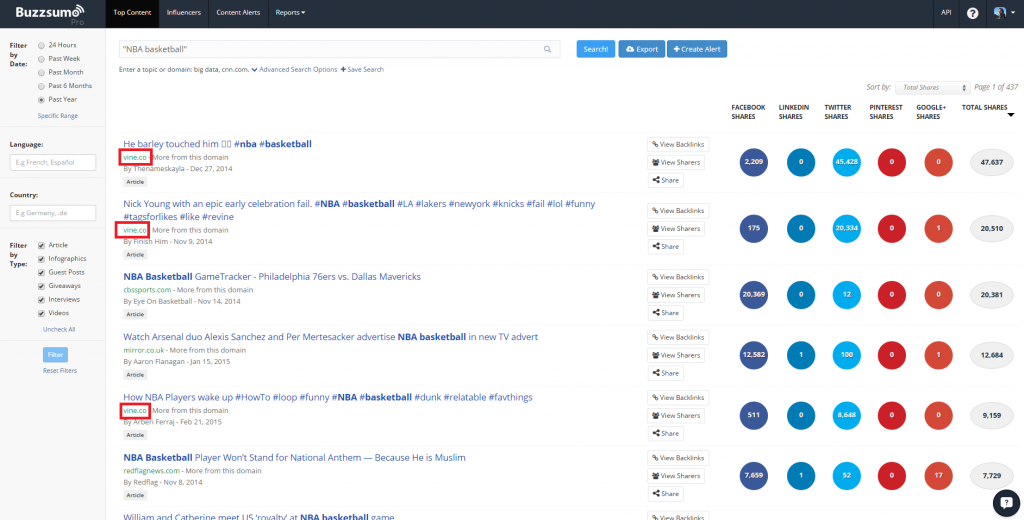Click the LinkedIn shares circle in the mirror.co.uk row
1024x520 pixels.
tap(801, 355)
